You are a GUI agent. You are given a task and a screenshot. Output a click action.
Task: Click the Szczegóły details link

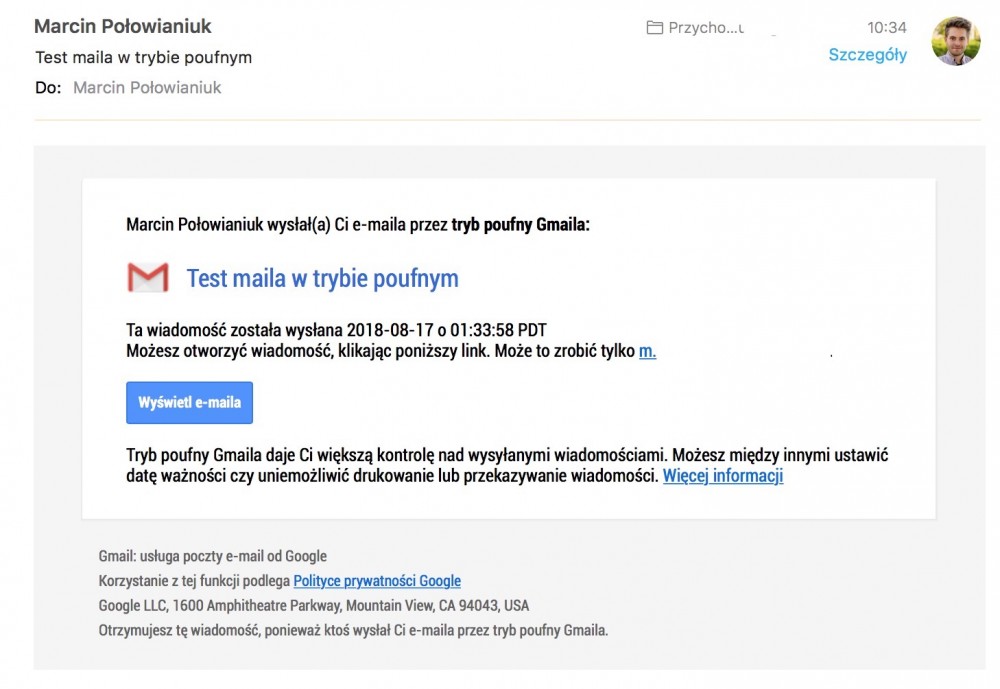[x=867, y=55]
